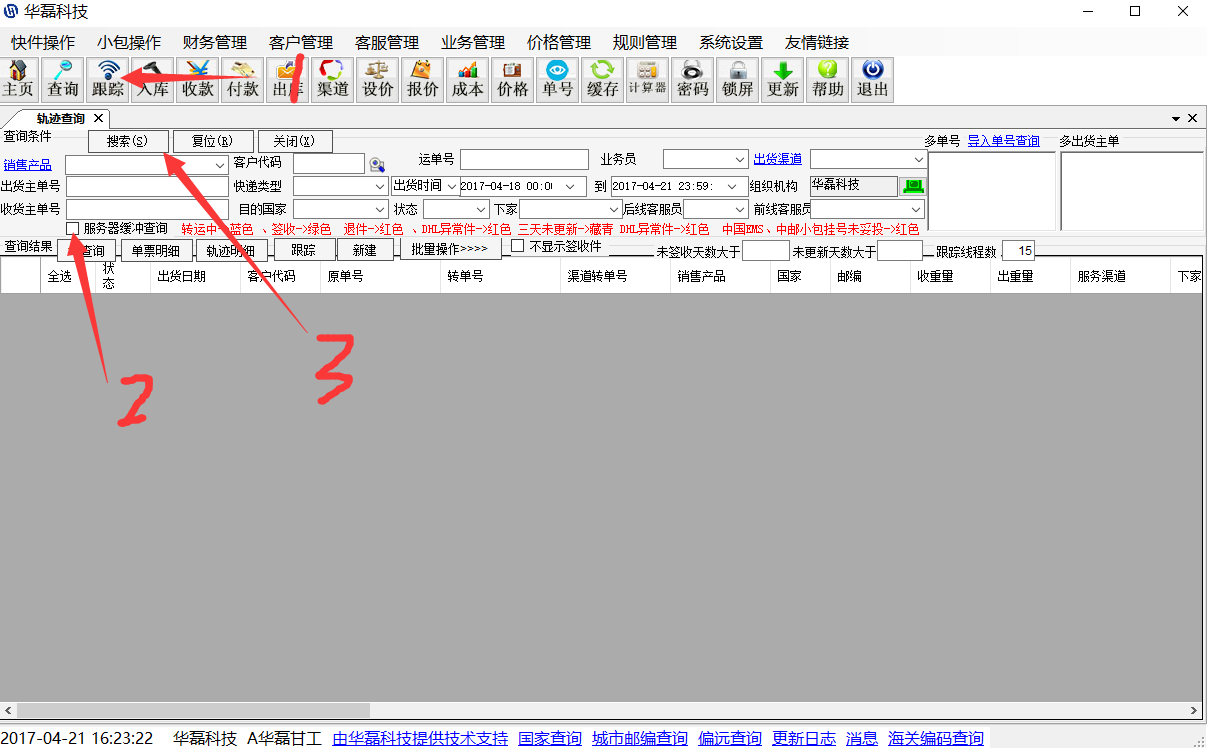Viewport: 1207px width, 748px height.
Task: Click the 锁屏 lock screen icon
Action: [738, 79]
